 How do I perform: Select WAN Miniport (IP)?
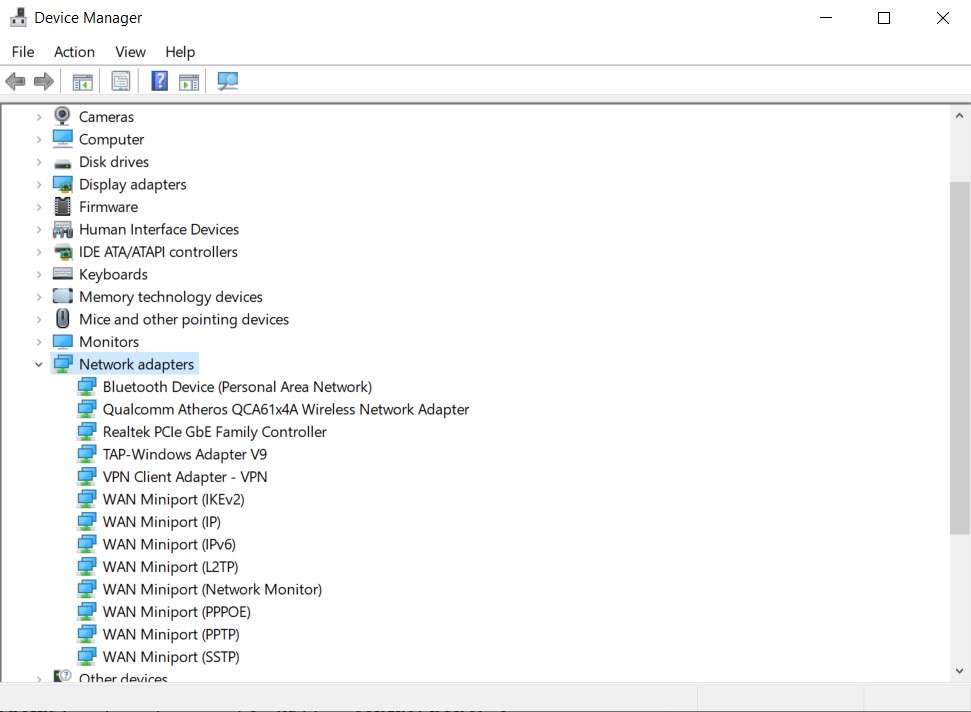click(x=162, y=522)
